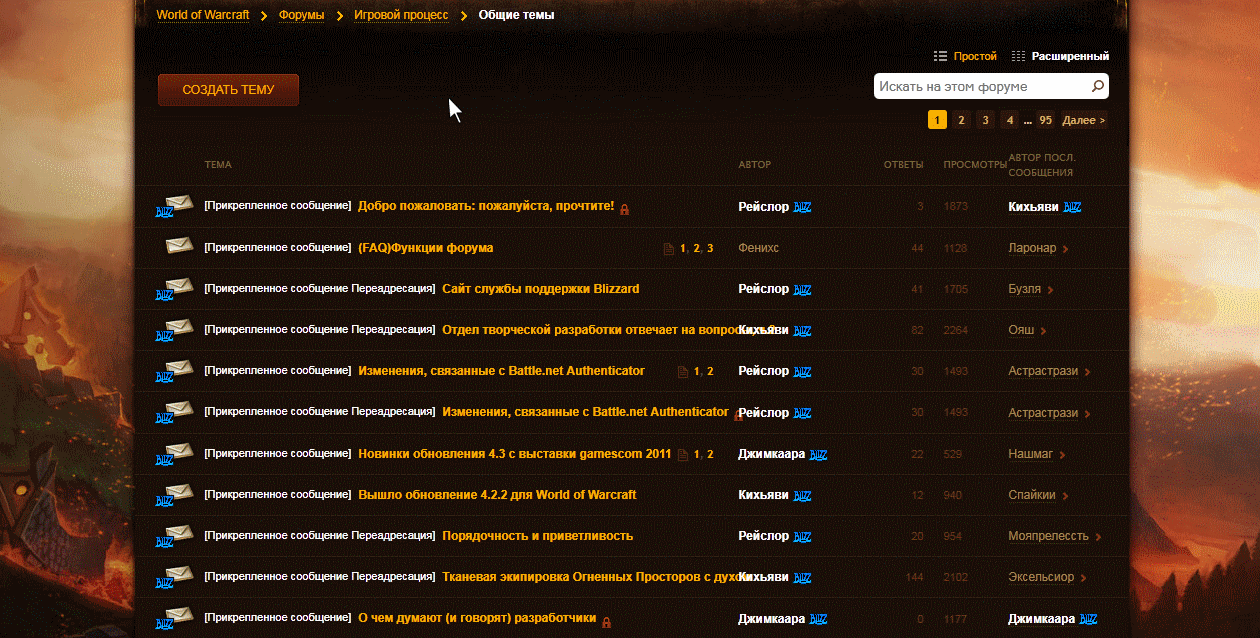1260x638 pixels.
Task: Click Blizz badge beside last poster Кихьяви in Добро пожаловать row
Action: [x=1072, y=207]
